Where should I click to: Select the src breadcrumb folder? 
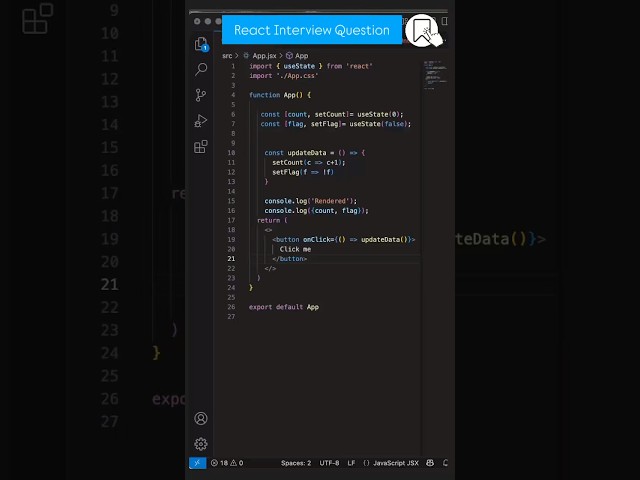click(x=227, y=56)
